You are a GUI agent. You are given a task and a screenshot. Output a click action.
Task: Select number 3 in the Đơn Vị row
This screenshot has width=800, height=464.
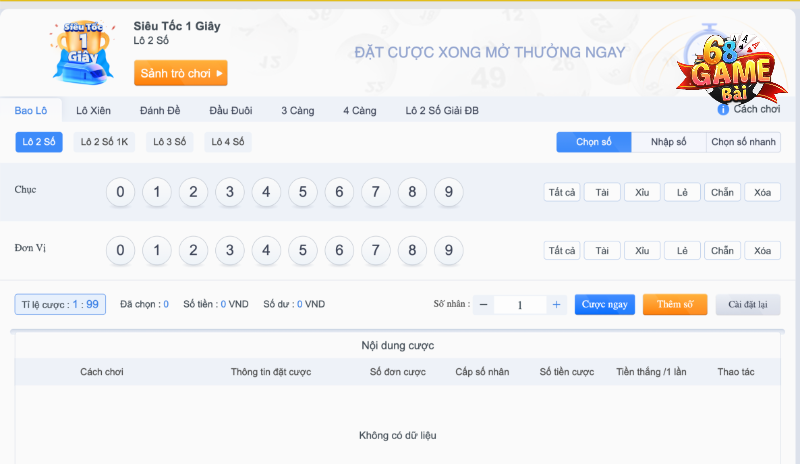click(229, 250)
